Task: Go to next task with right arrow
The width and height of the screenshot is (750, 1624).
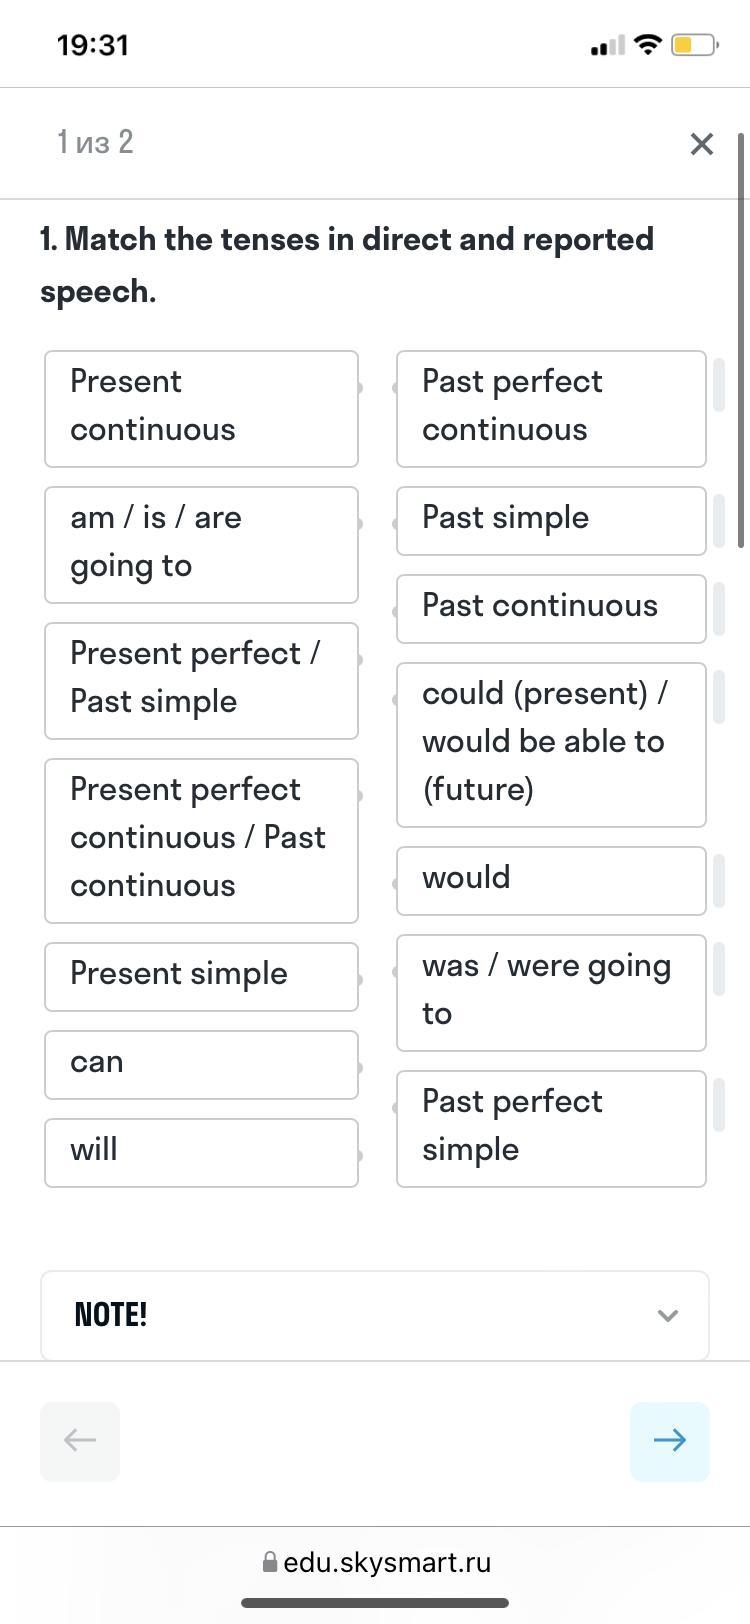Action: click(x=669, y=1441)
